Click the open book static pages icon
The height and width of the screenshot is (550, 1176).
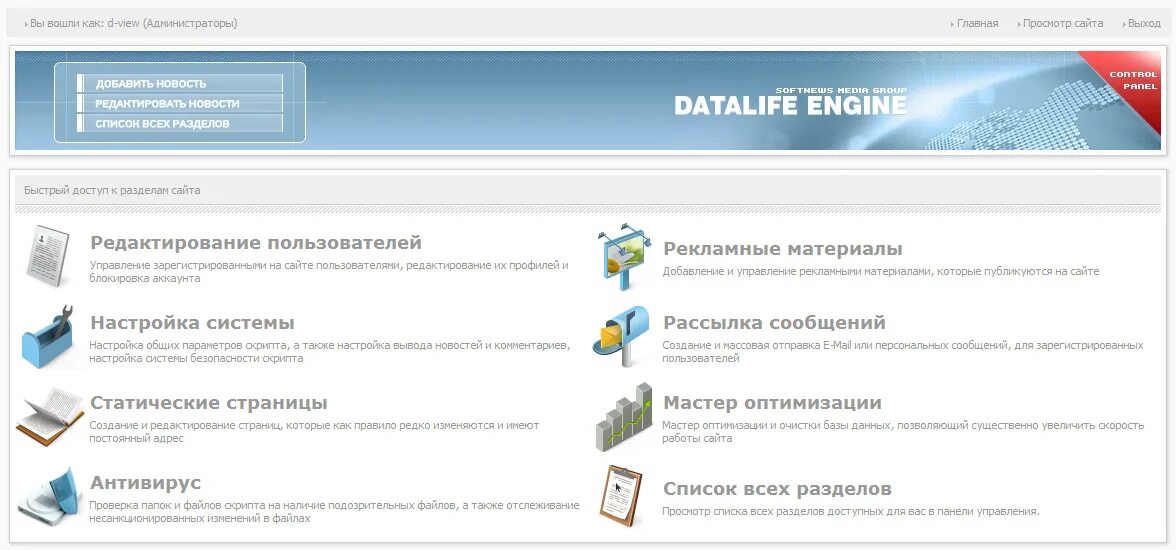[x=50, y=417]
